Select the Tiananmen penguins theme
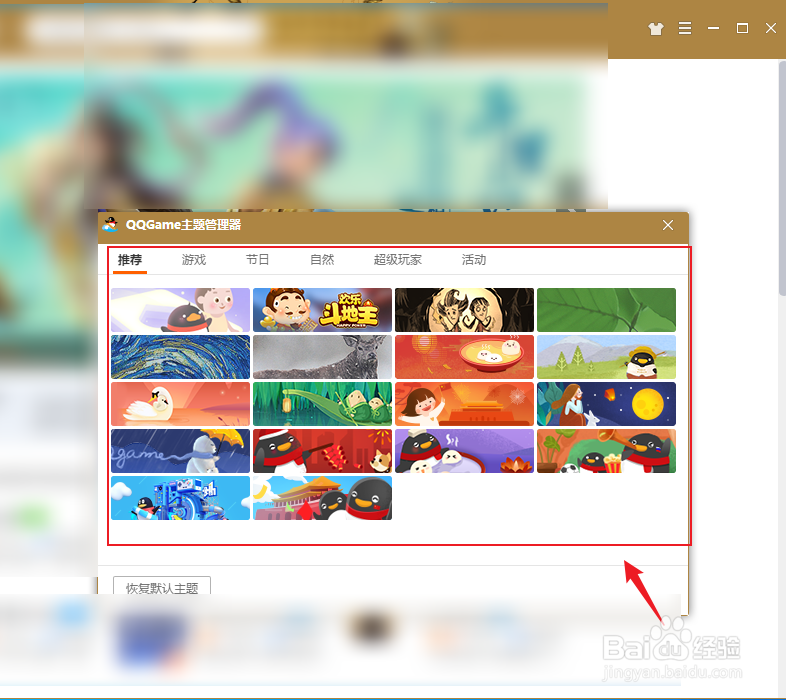The image size is (786, 700). point(322,498)
